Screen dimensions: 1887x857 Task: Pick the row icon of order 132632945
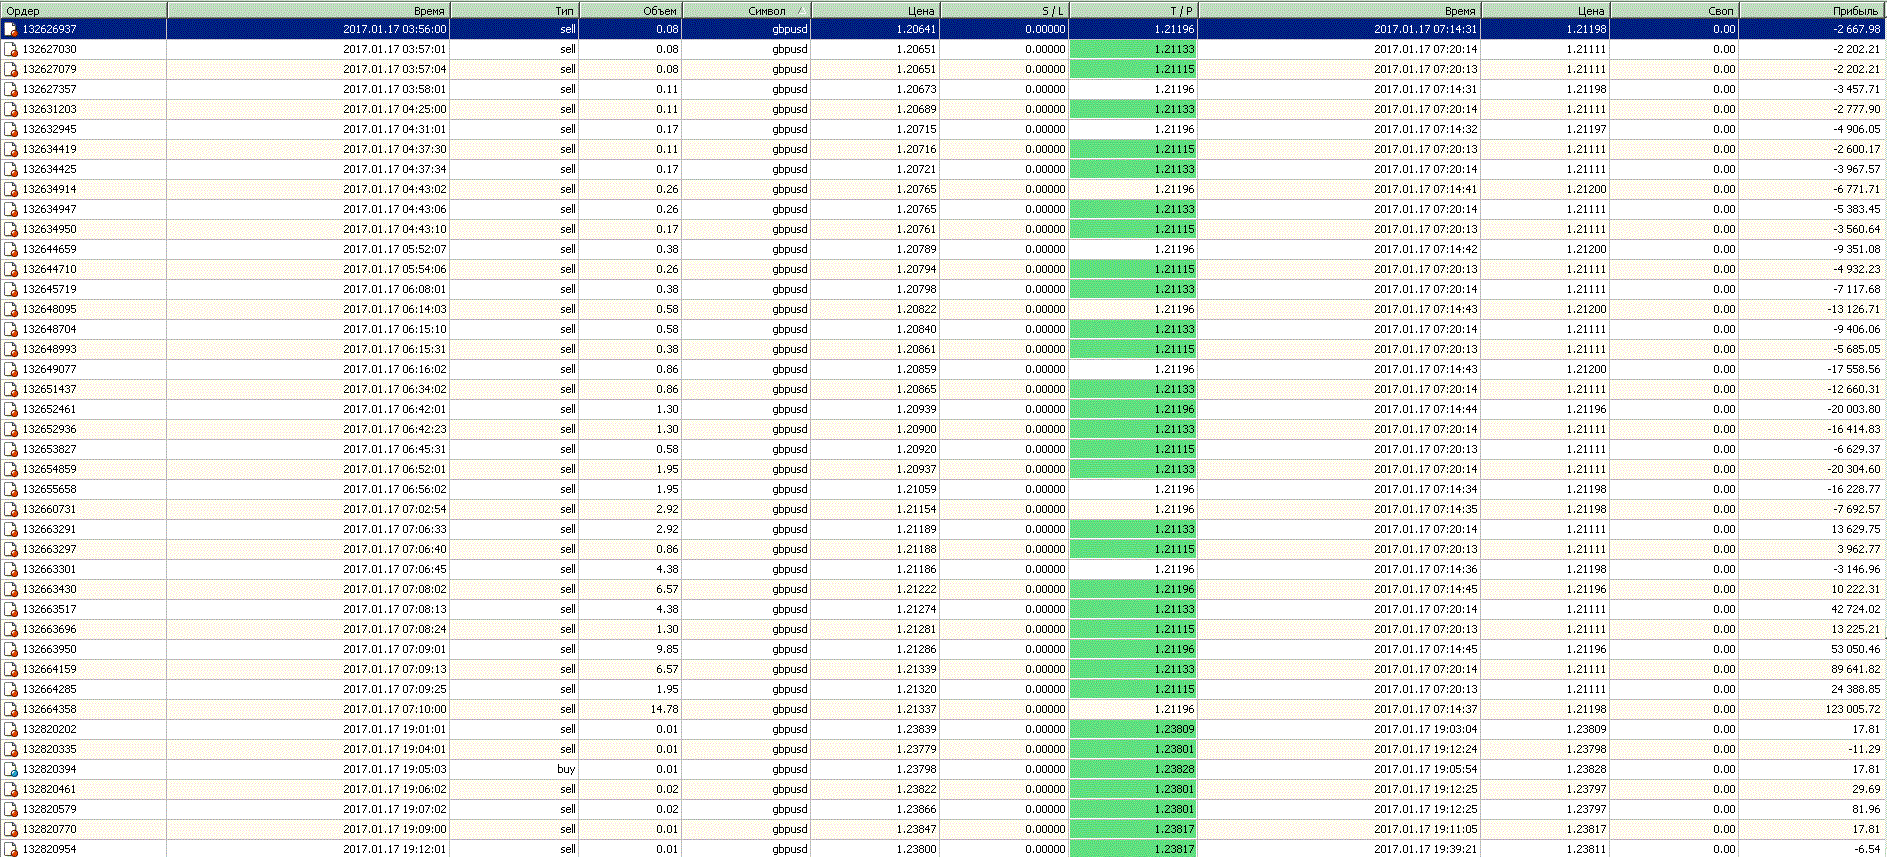click(11, 129)
